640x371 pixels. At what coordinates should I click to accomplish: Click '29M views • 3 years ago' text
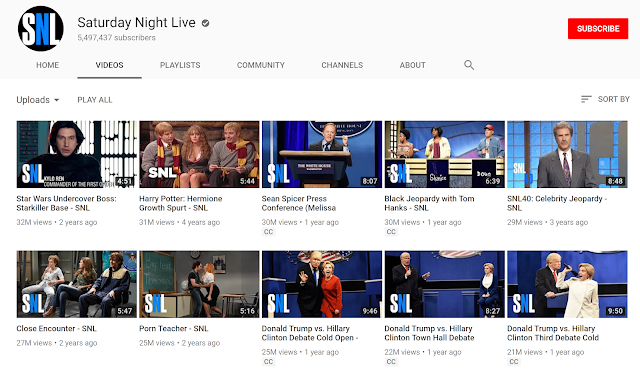coord(547,222)
